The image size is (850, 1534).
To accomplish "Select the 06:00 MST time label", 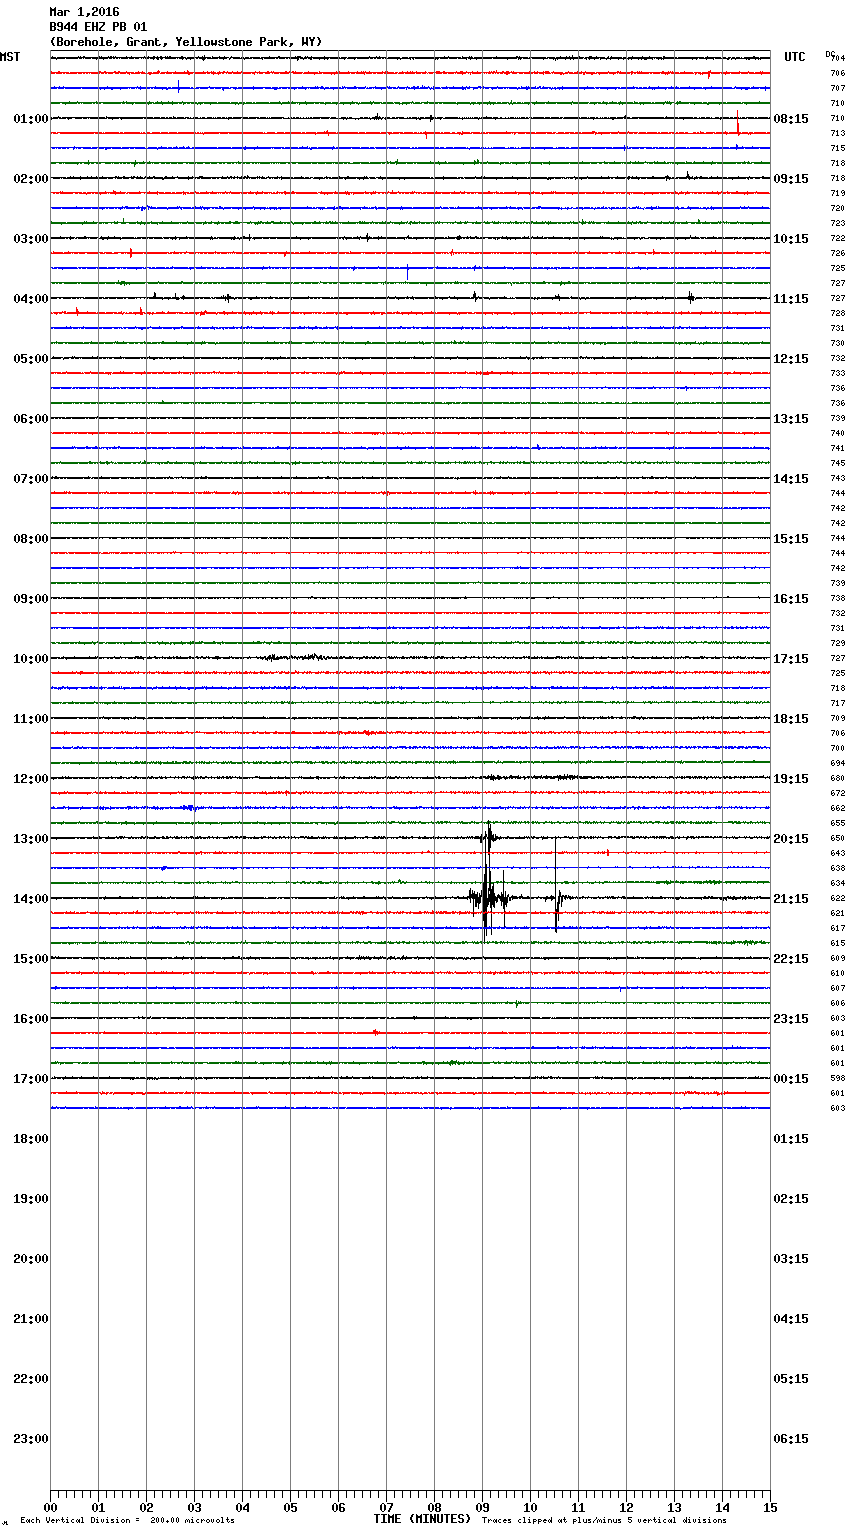I will point(31,419).
